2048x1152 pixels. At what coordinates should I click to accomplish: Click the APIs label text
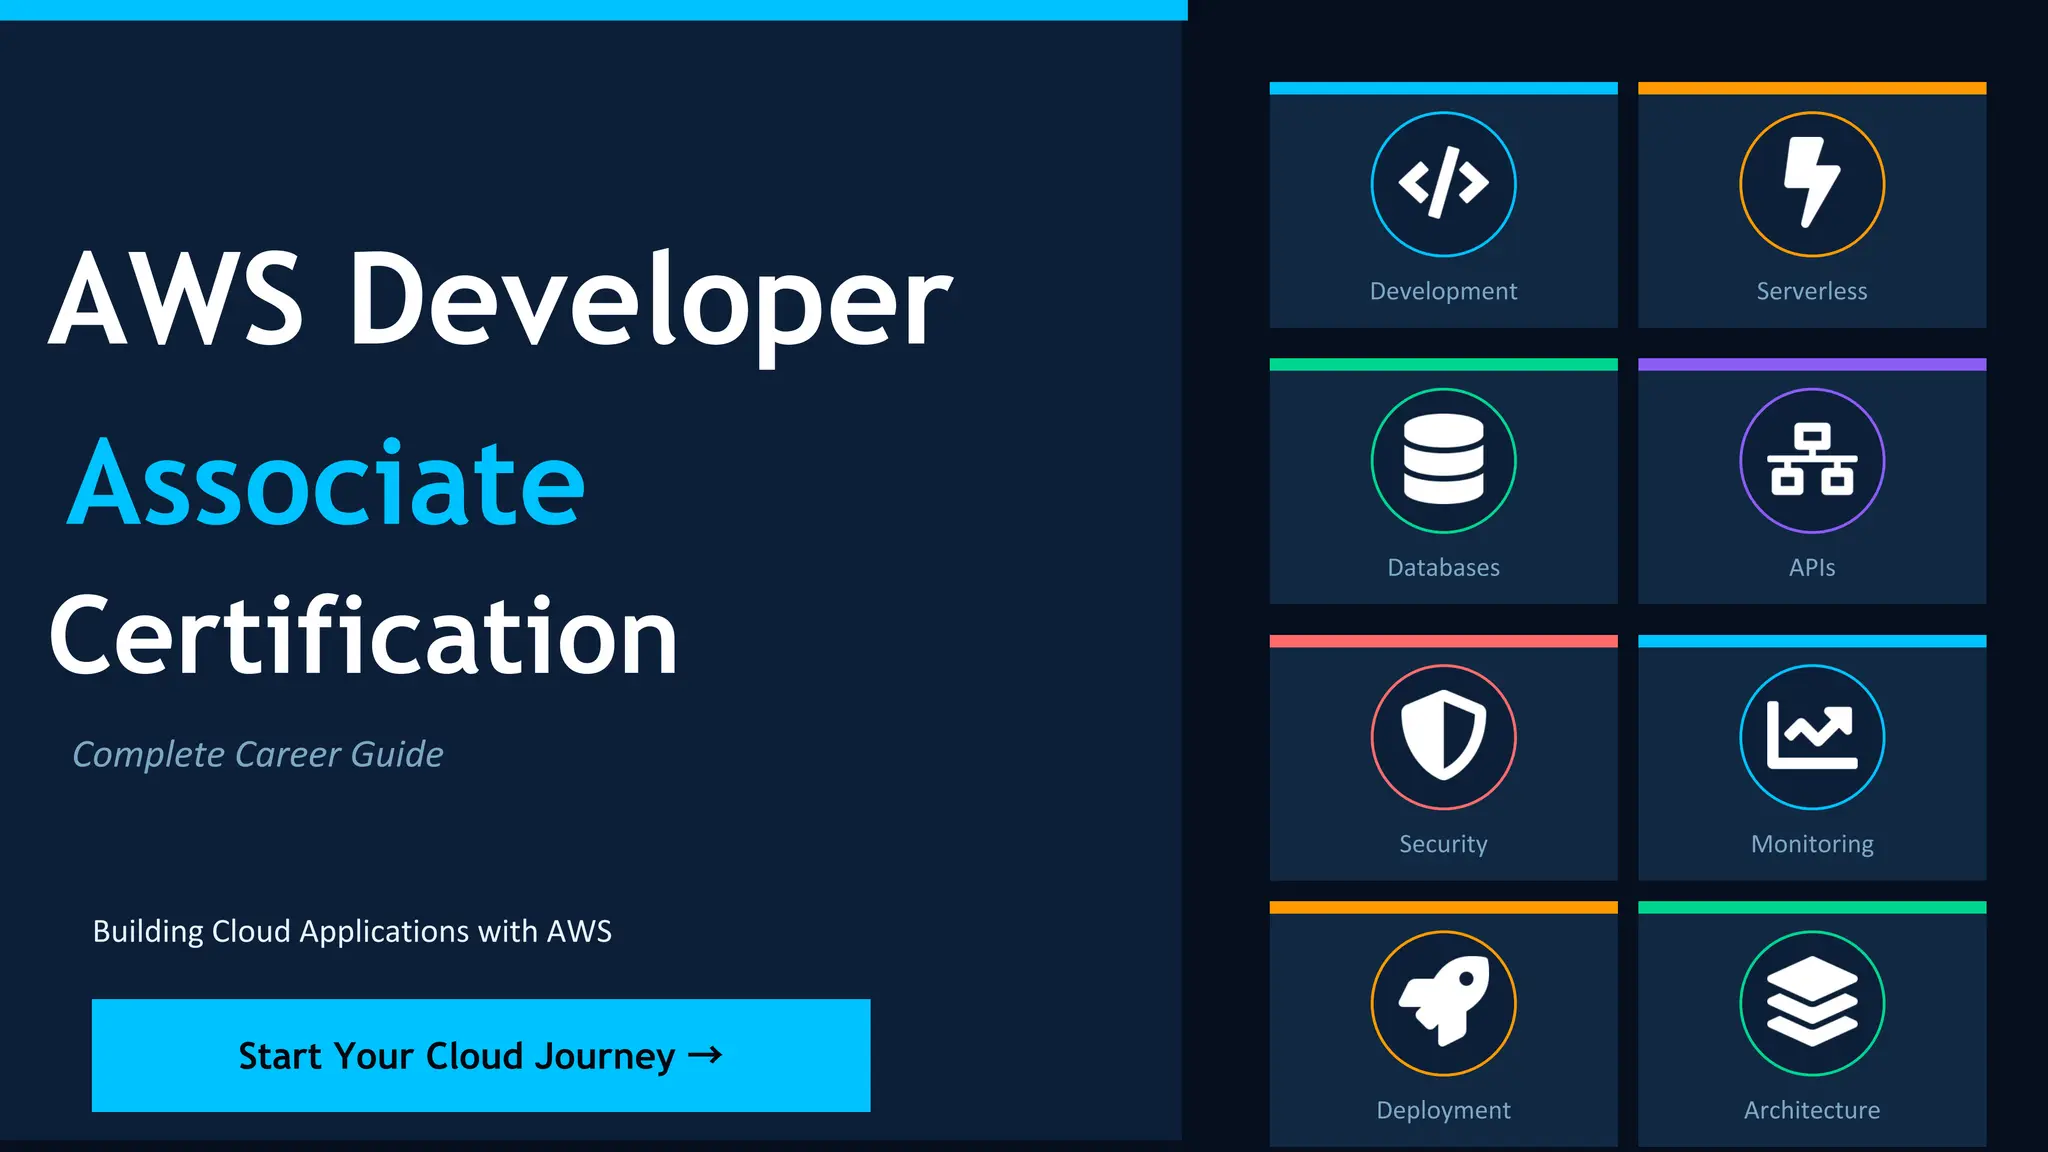pyautogui.click(x=1811, y=568)
